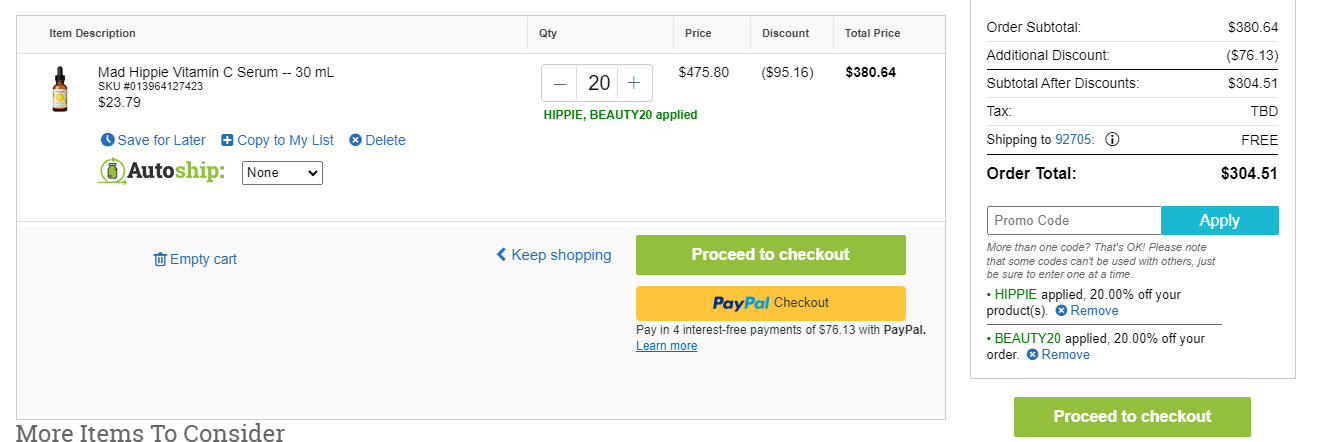This screenshot has height=442, width=1331.
Task: Click the Proceed to checkout button under the order summary
Action: pyautogui.click(x=1132, y=417)
